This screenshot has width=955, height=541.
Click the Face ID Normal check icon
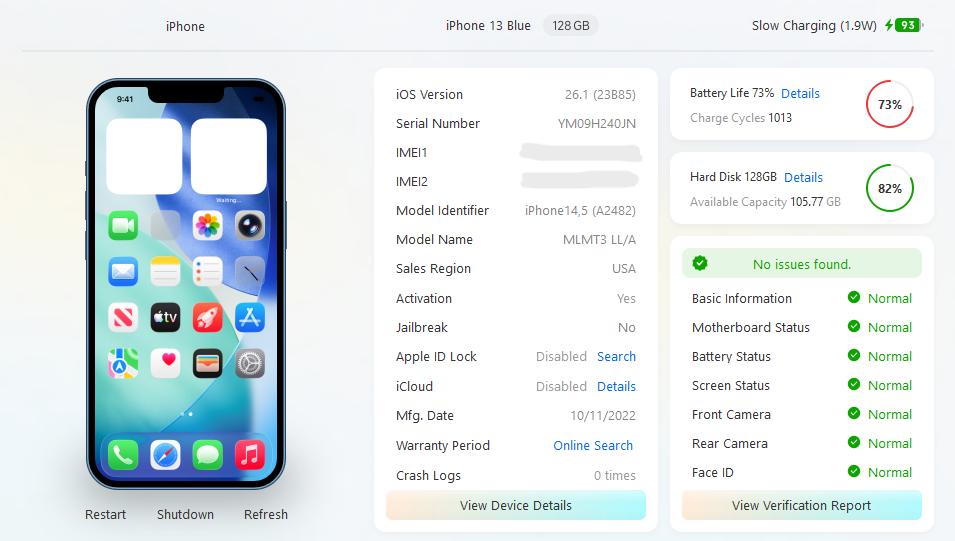[x=854, y=472]
